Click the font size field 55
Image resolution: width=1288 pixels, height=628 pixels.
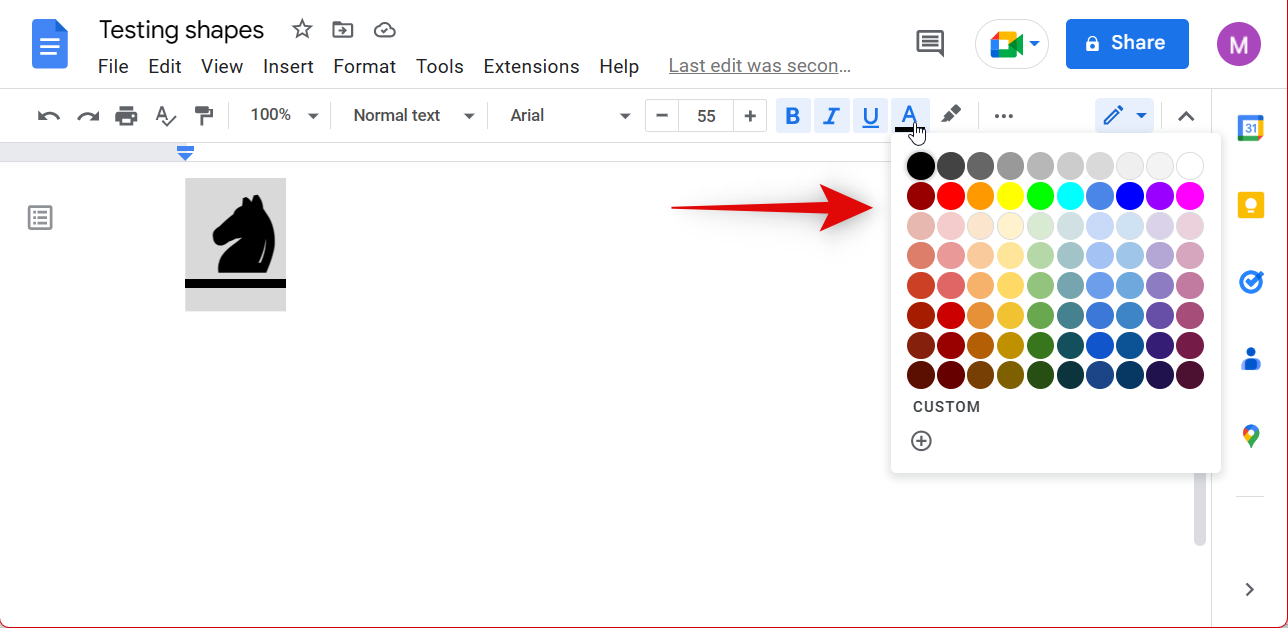point(706,116)
